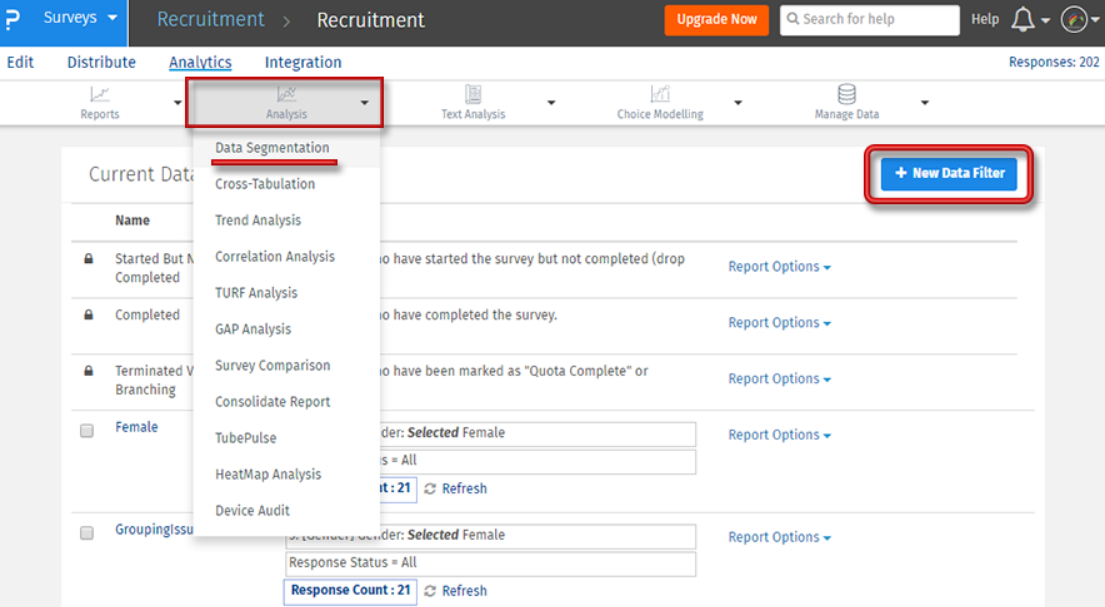Click GroupingIssue Response Status = All criteria box
This screenshot has width=1105, height=607.
(490, 563)
